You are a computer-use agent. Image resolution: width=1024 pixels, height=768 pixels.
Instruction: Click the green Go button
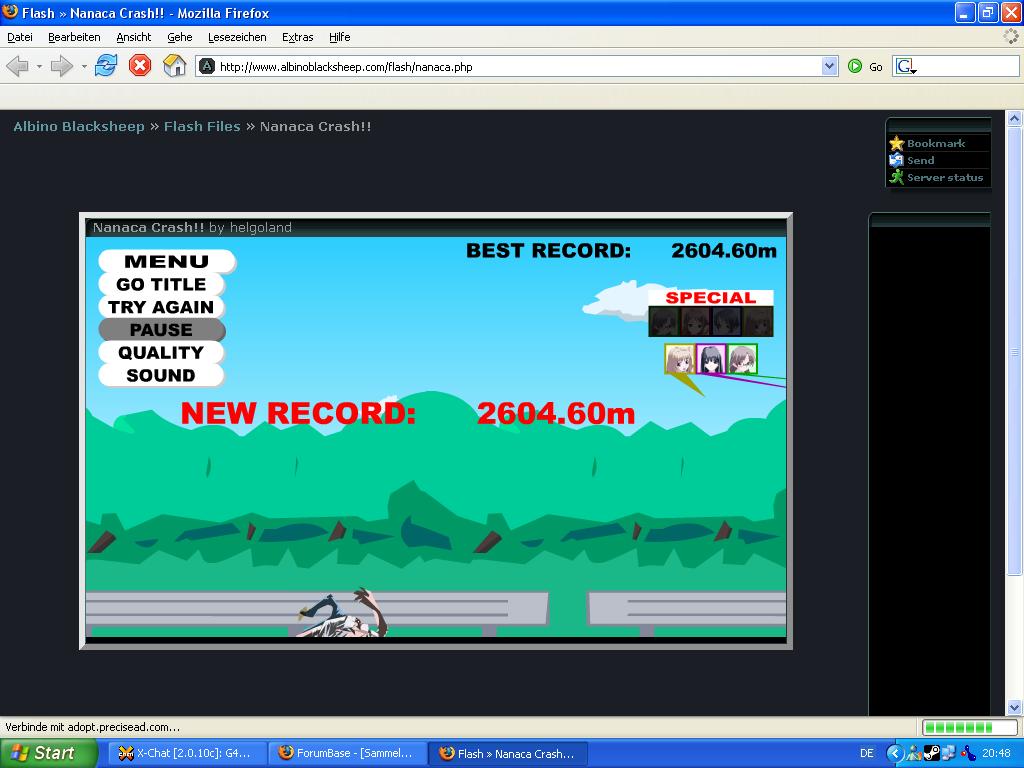[x=865, y=67]
